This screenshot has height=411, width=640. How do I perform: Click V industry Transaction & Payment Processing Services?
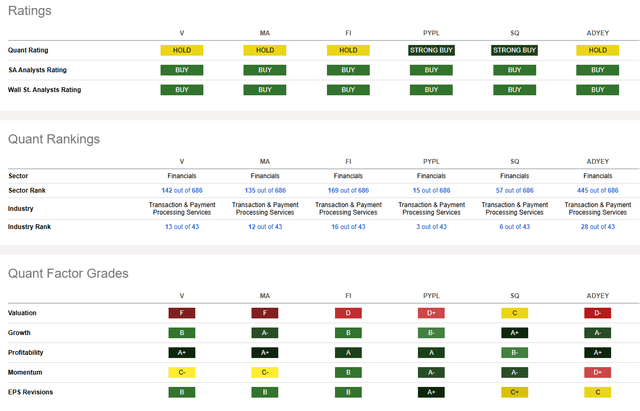tap(182, 209)
